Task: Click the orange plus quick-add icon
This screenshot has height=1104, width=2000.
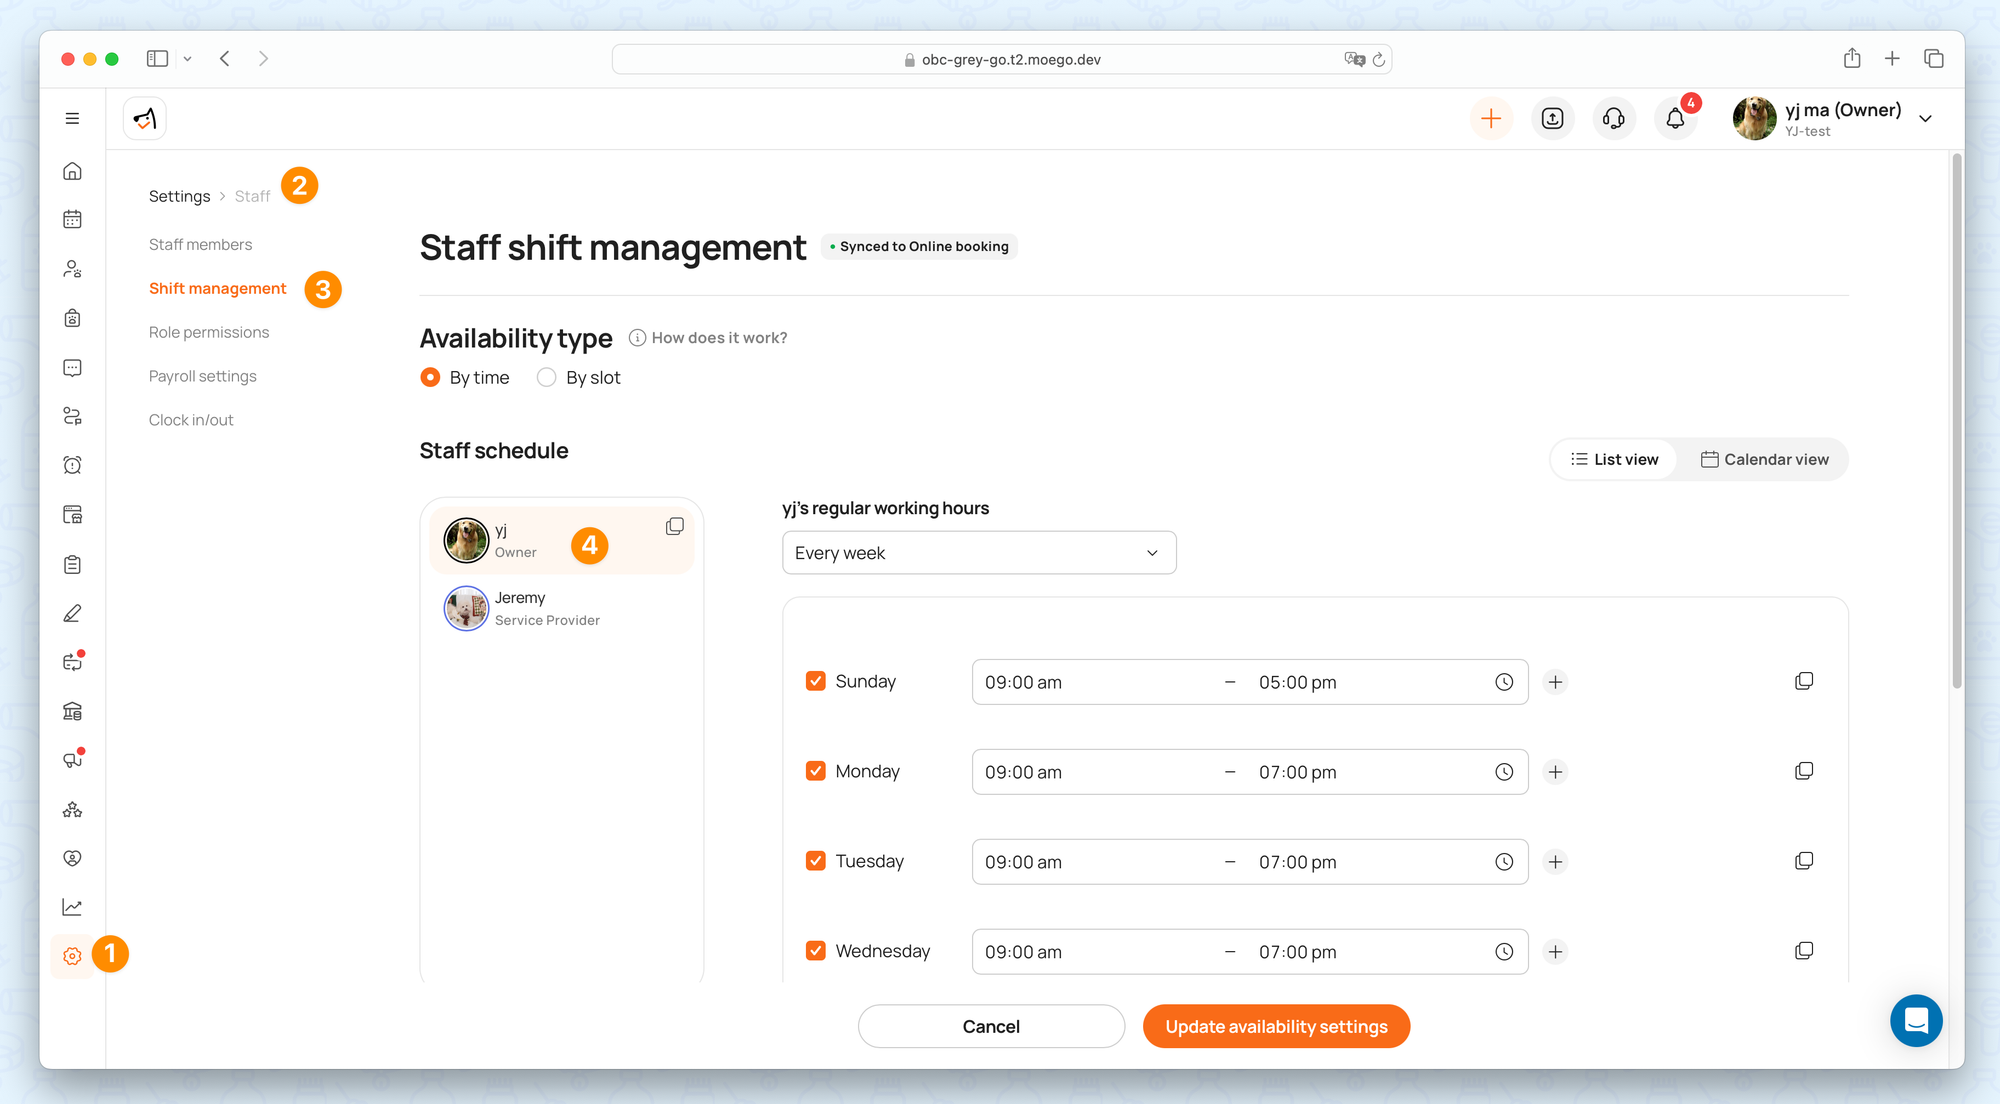Action: 1490,119
